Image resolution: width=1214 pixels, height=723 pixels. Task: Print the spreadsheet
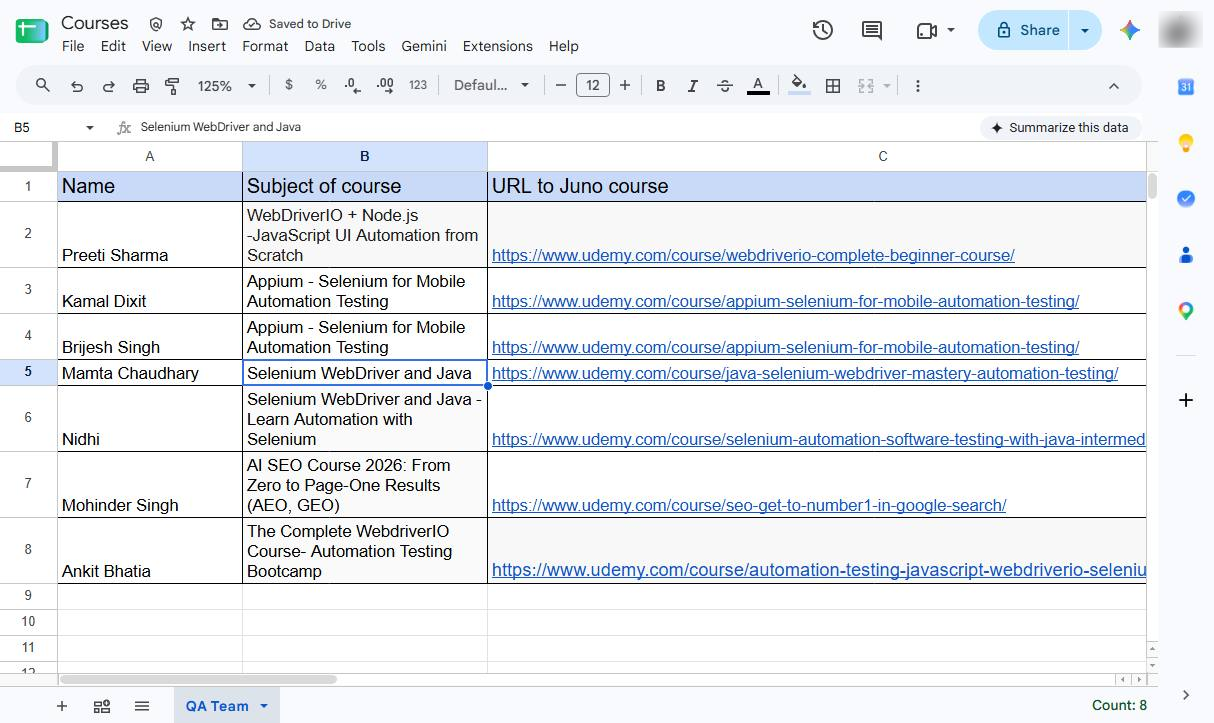141,86
